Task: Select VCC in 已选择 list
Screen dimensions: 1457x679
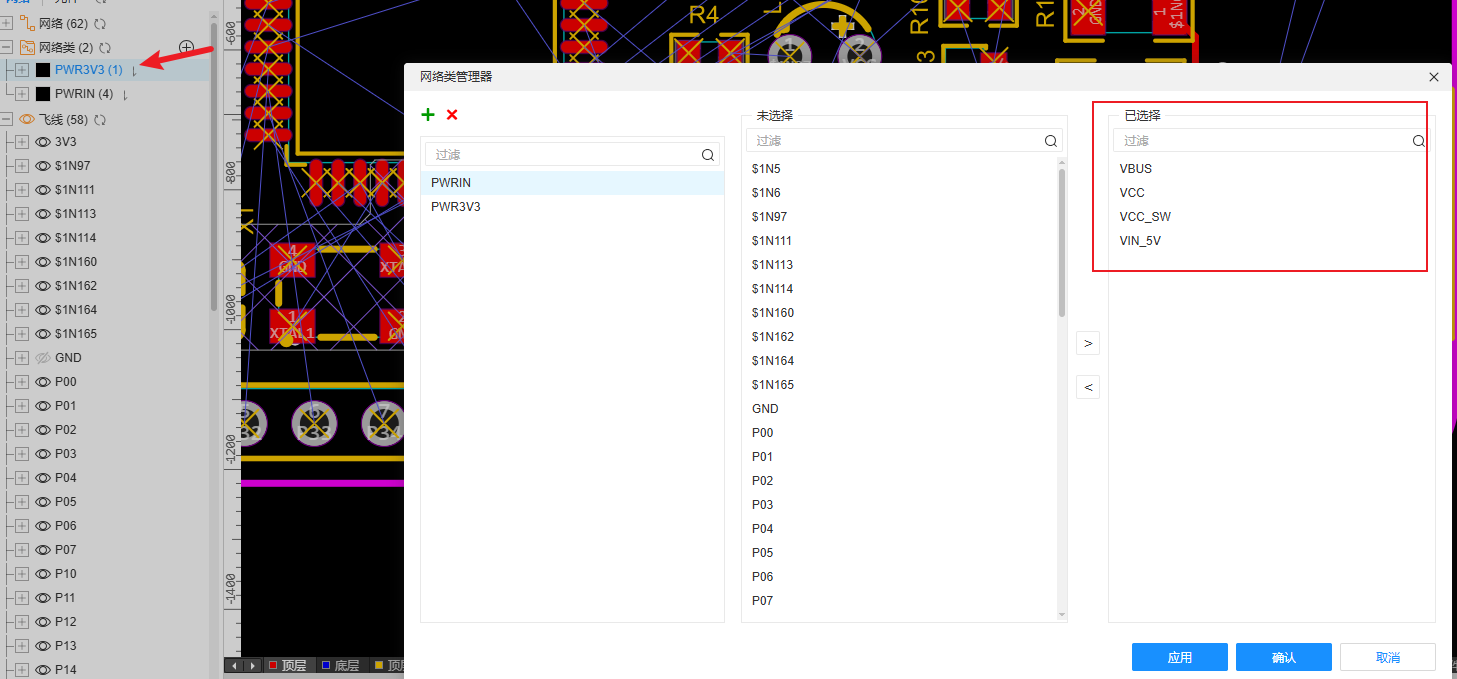Action: pos(1132,193)
